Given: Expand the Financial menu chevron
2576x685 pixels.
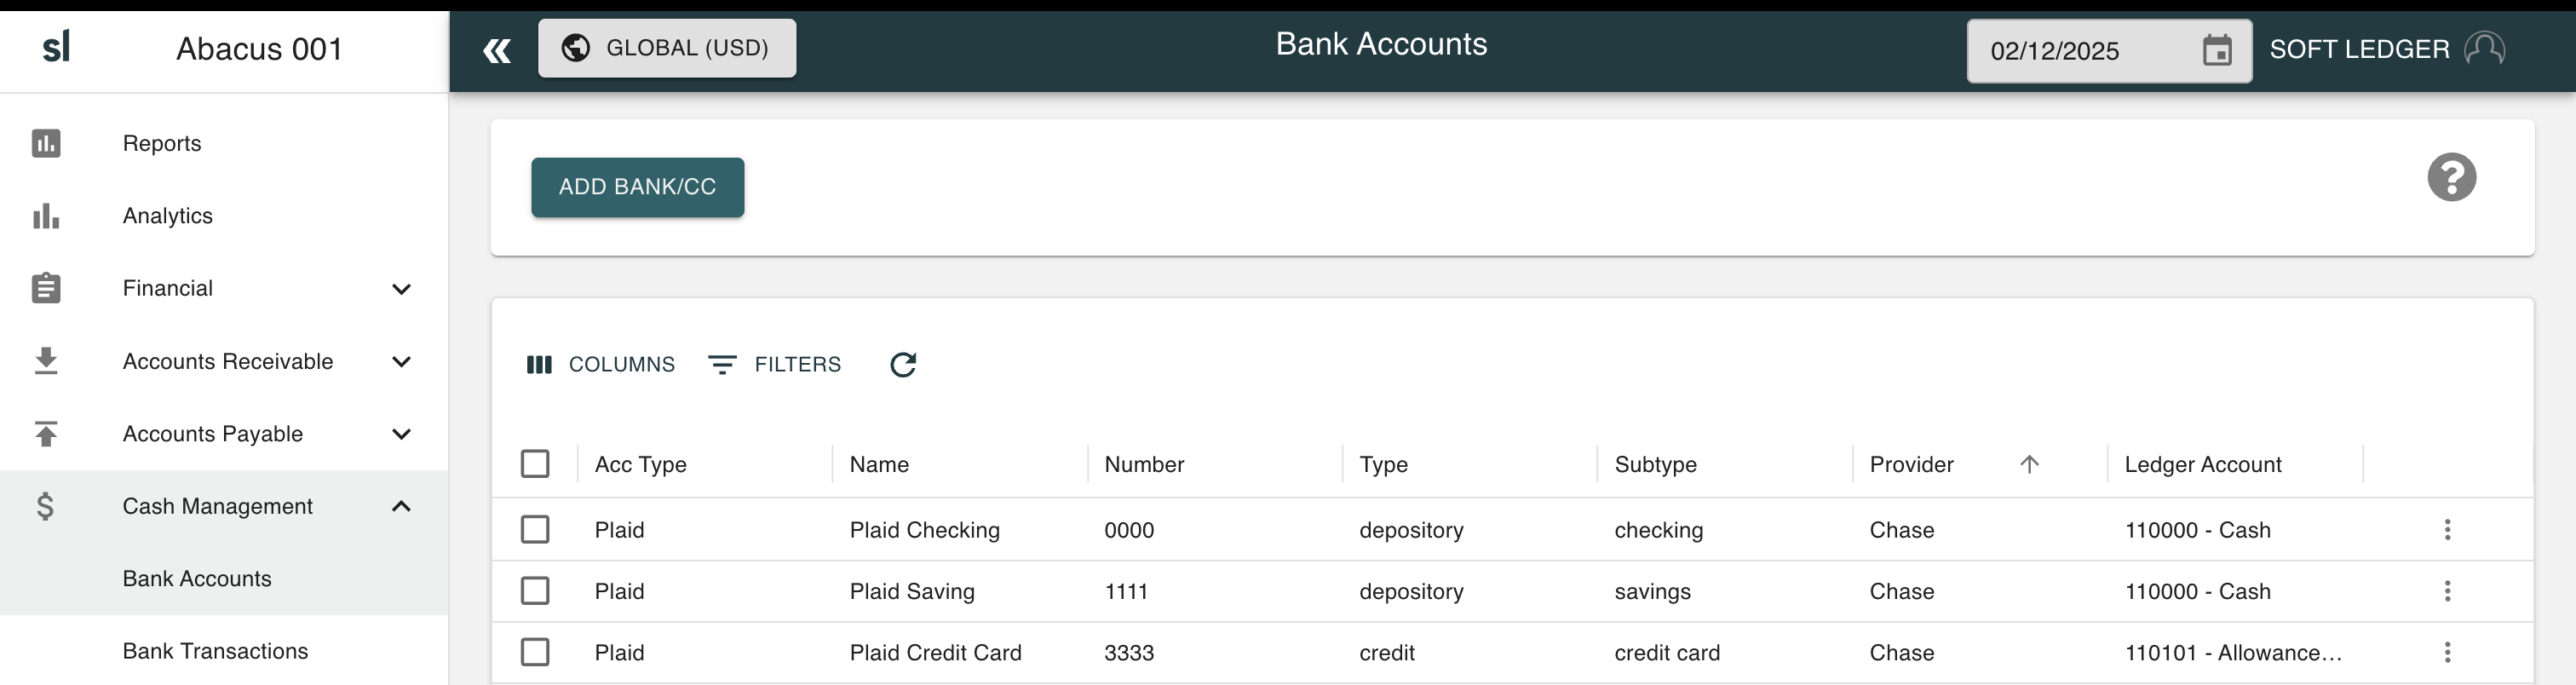Looking at the screenshot, I should point(401,289).
